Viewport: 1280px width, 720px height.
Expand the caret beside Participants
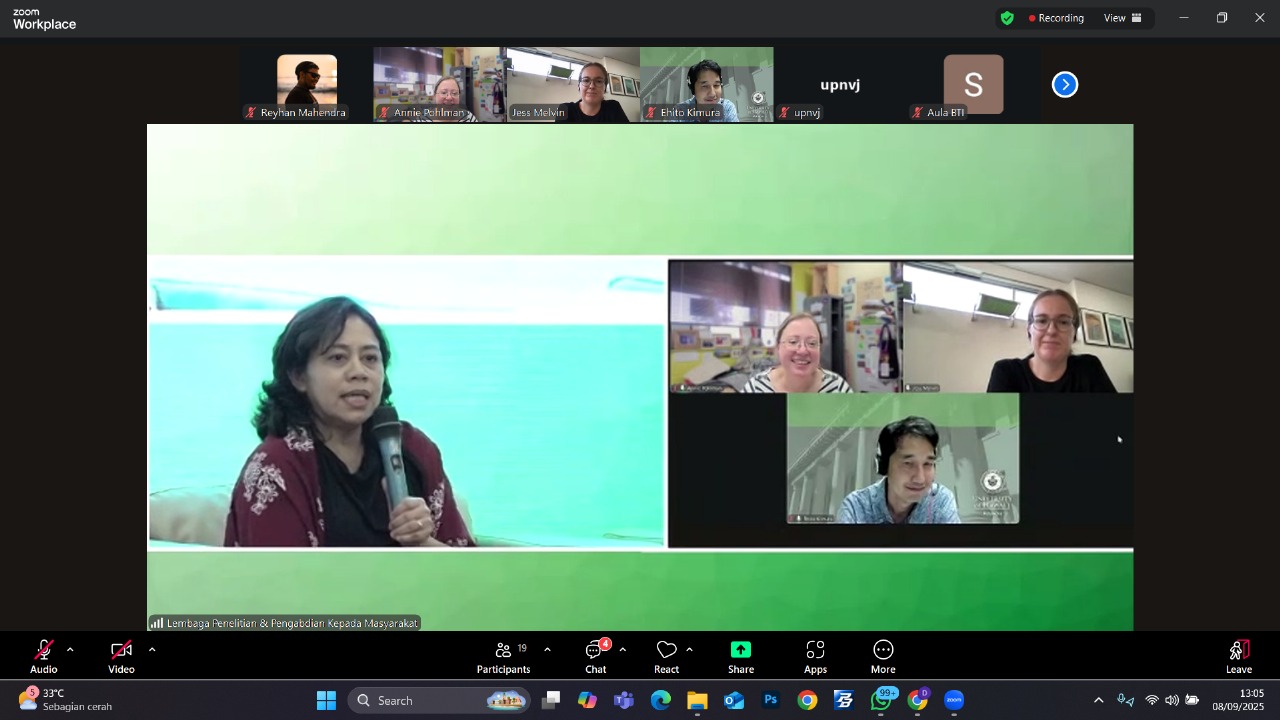click(547, 650)
